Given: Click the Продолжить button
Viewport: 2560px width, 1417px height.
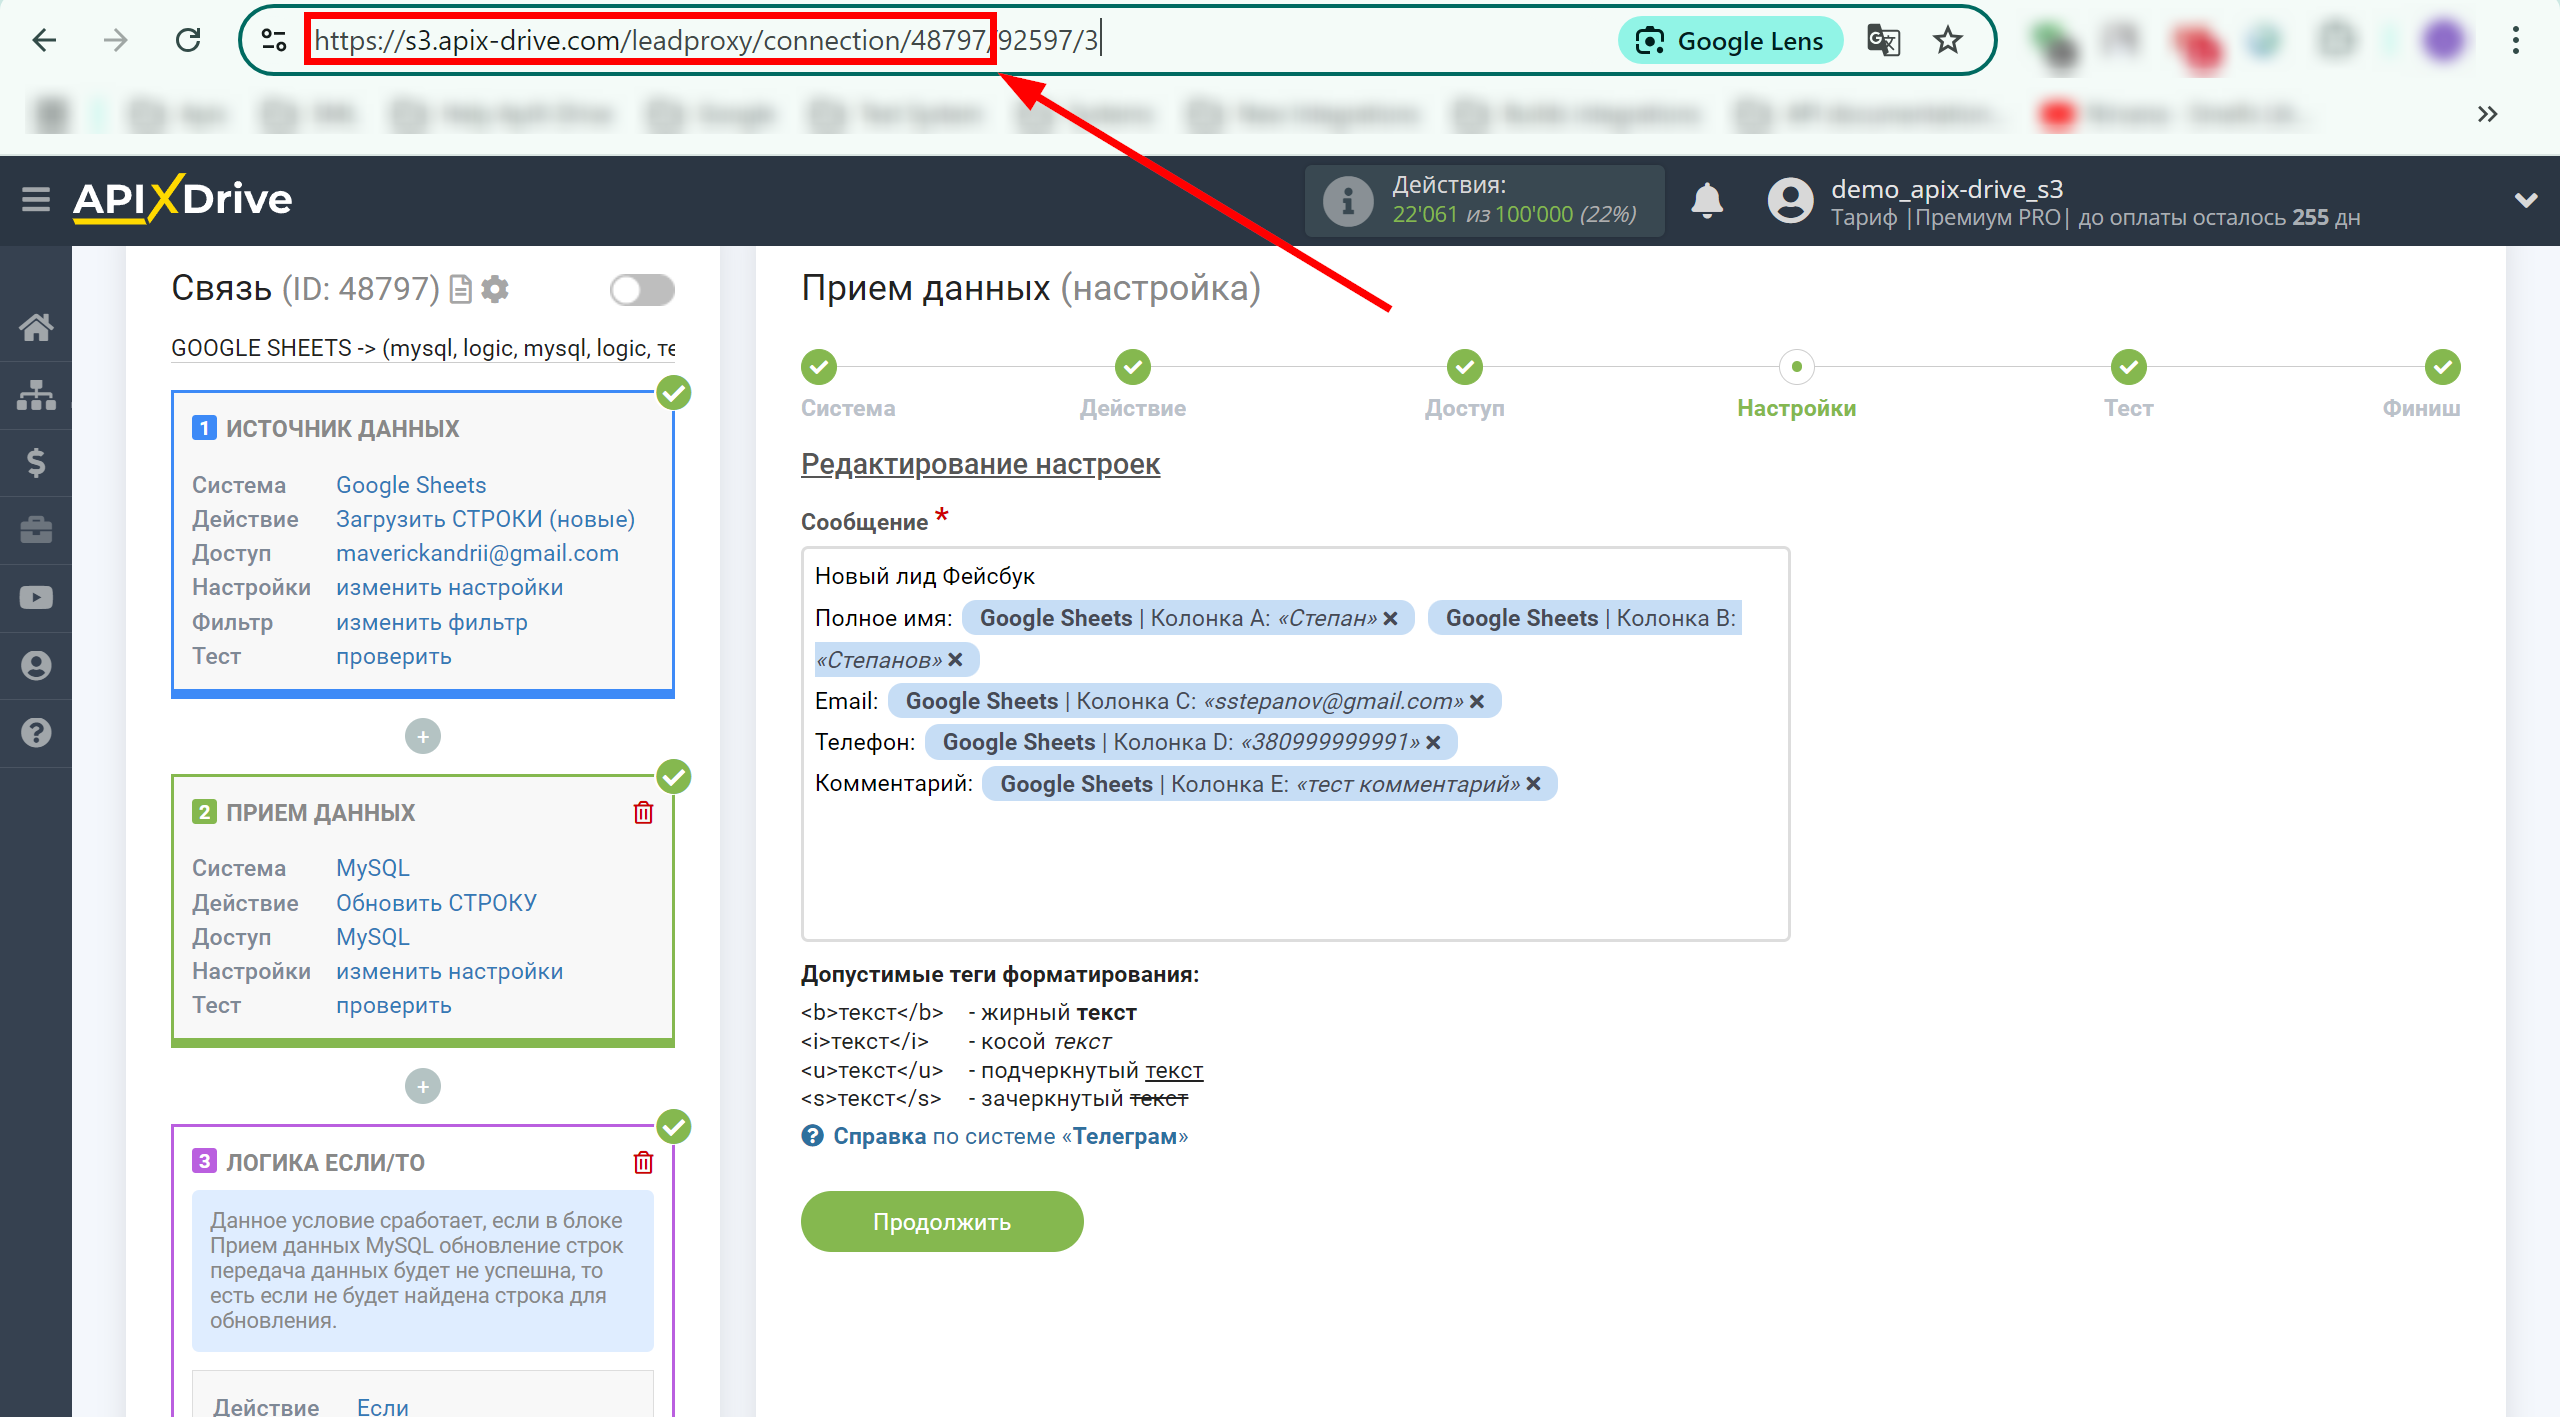Looking at the screenshot, I should click(x=942, y=1221).
